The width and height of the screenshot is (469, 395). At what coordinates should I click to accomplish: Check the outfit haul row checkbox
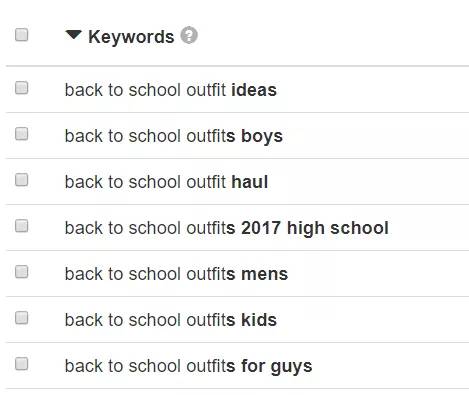point(22,180)
